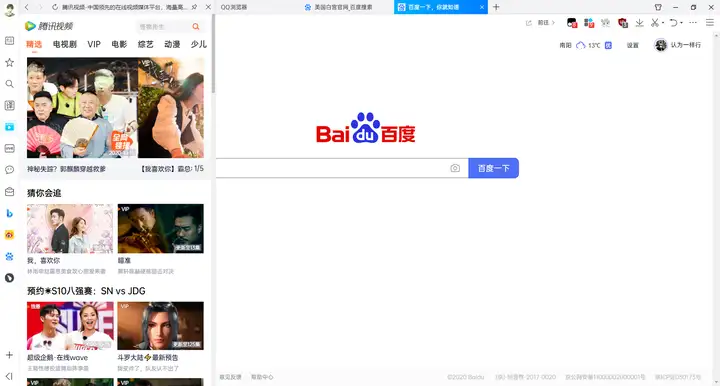
Task: Open the 超级企鹅·在线wave thumbnail
Action: pyautogui.click(x=70, y=326)
